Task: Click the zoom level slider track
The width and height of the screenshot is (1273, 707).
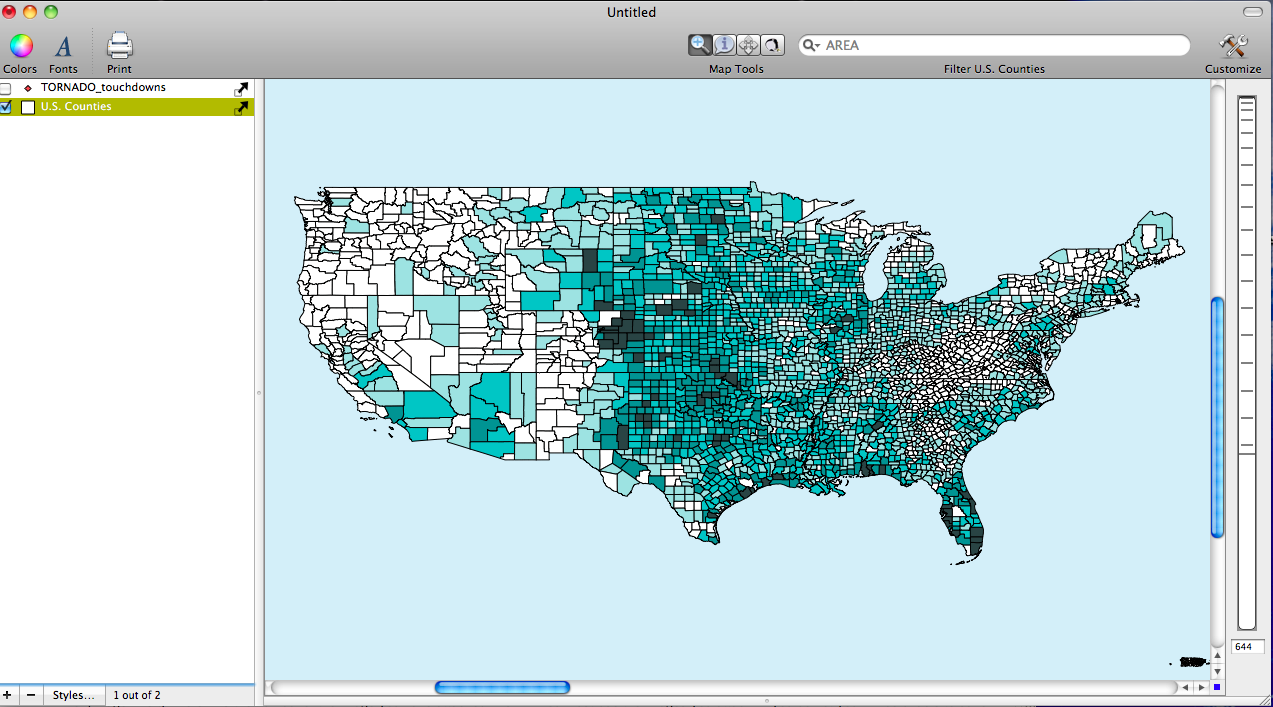Action: (x=1246, y=540)
